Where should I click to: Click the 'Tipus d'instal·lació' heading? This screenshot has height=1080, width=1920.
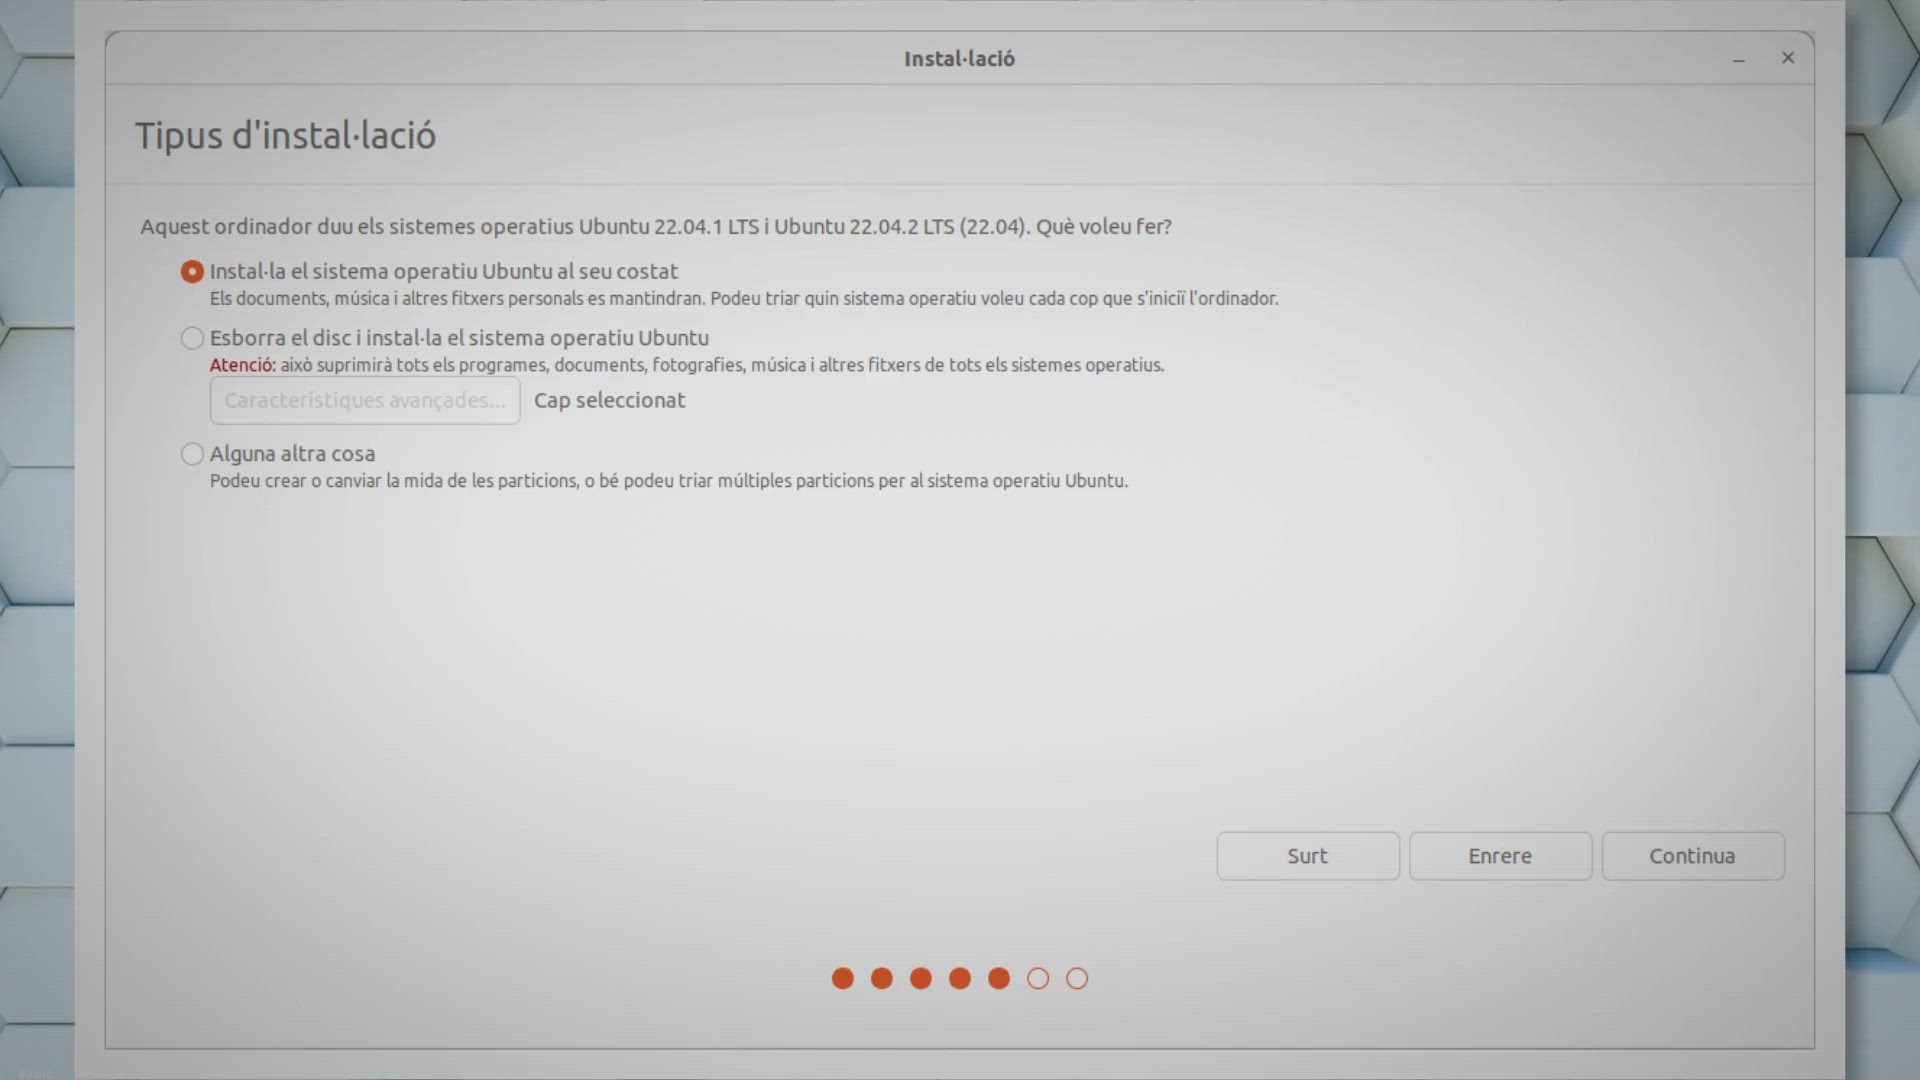tap(285, 136)
